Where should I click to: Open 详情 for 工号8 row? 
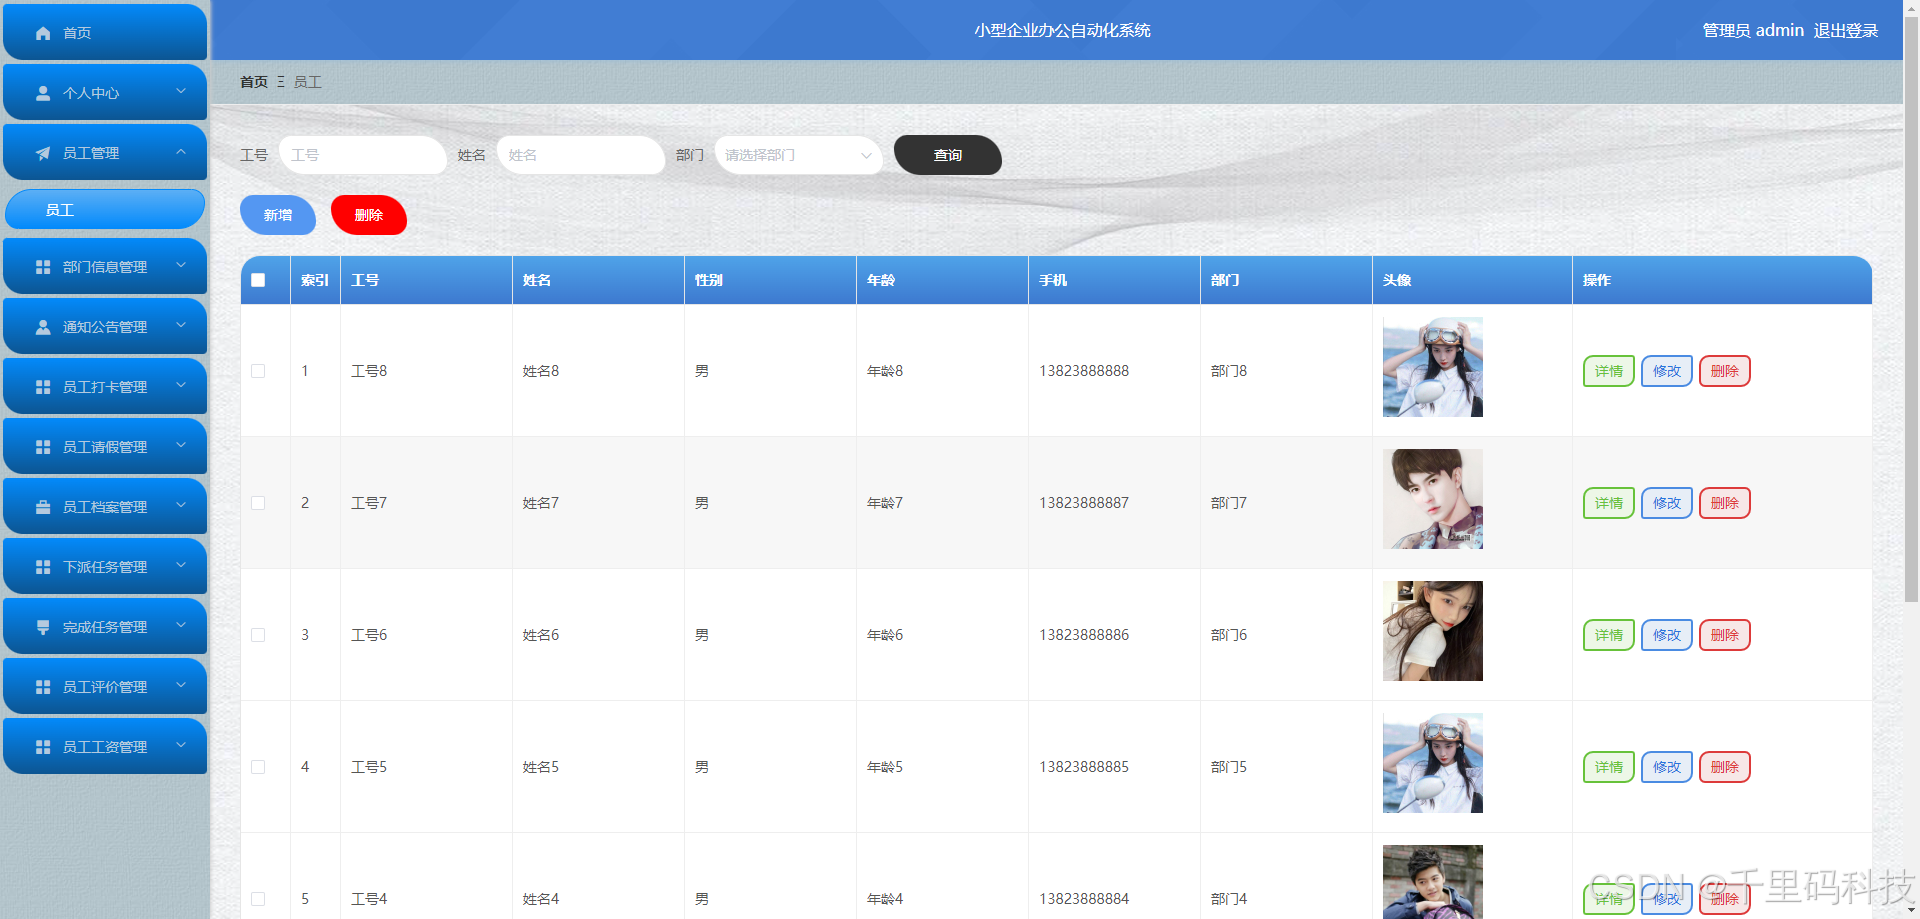1609,371
